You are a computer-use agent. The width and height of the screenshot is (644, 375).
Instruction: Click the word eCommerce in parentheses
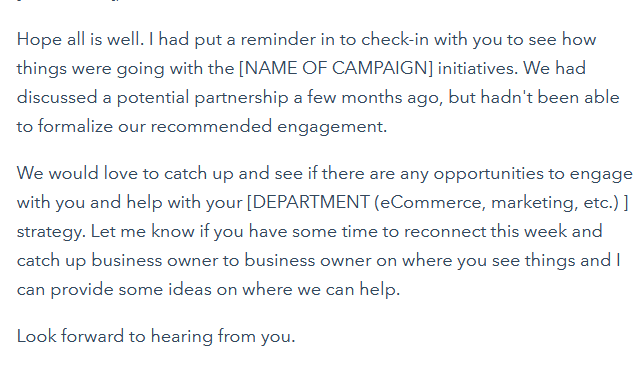(430, 202)
